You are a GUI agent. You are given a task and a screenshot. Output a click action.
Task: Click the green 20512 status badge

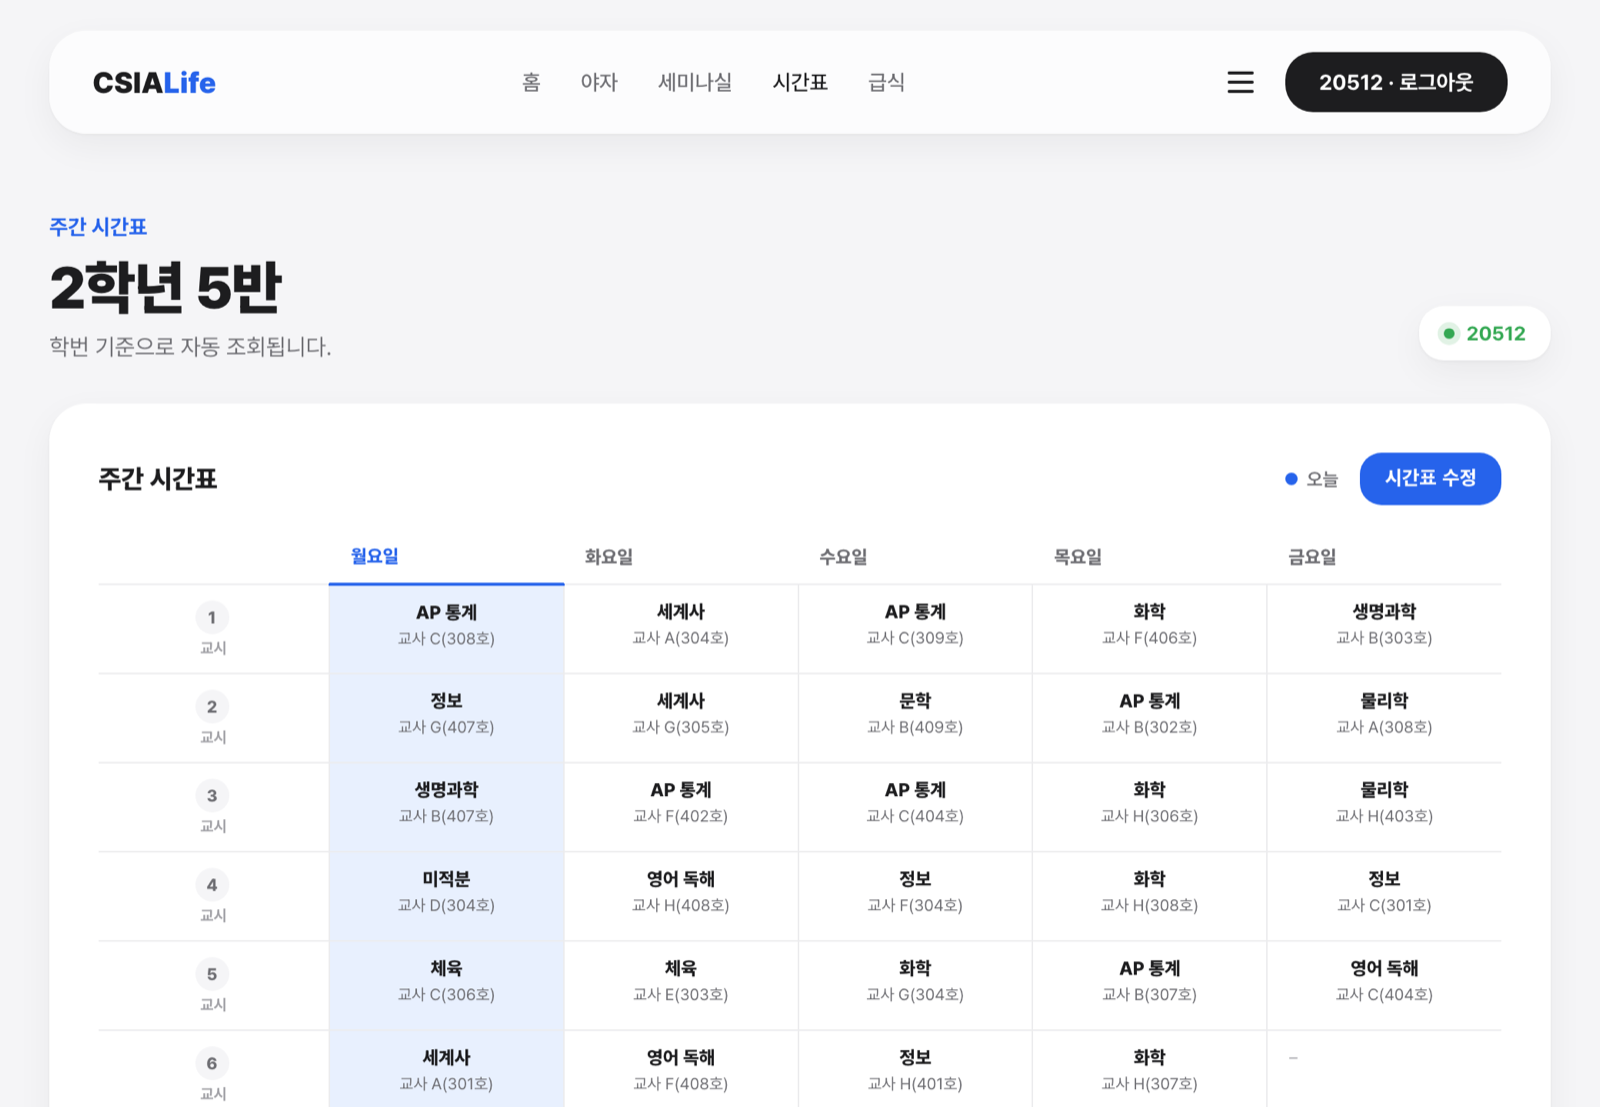[1484, 333]
